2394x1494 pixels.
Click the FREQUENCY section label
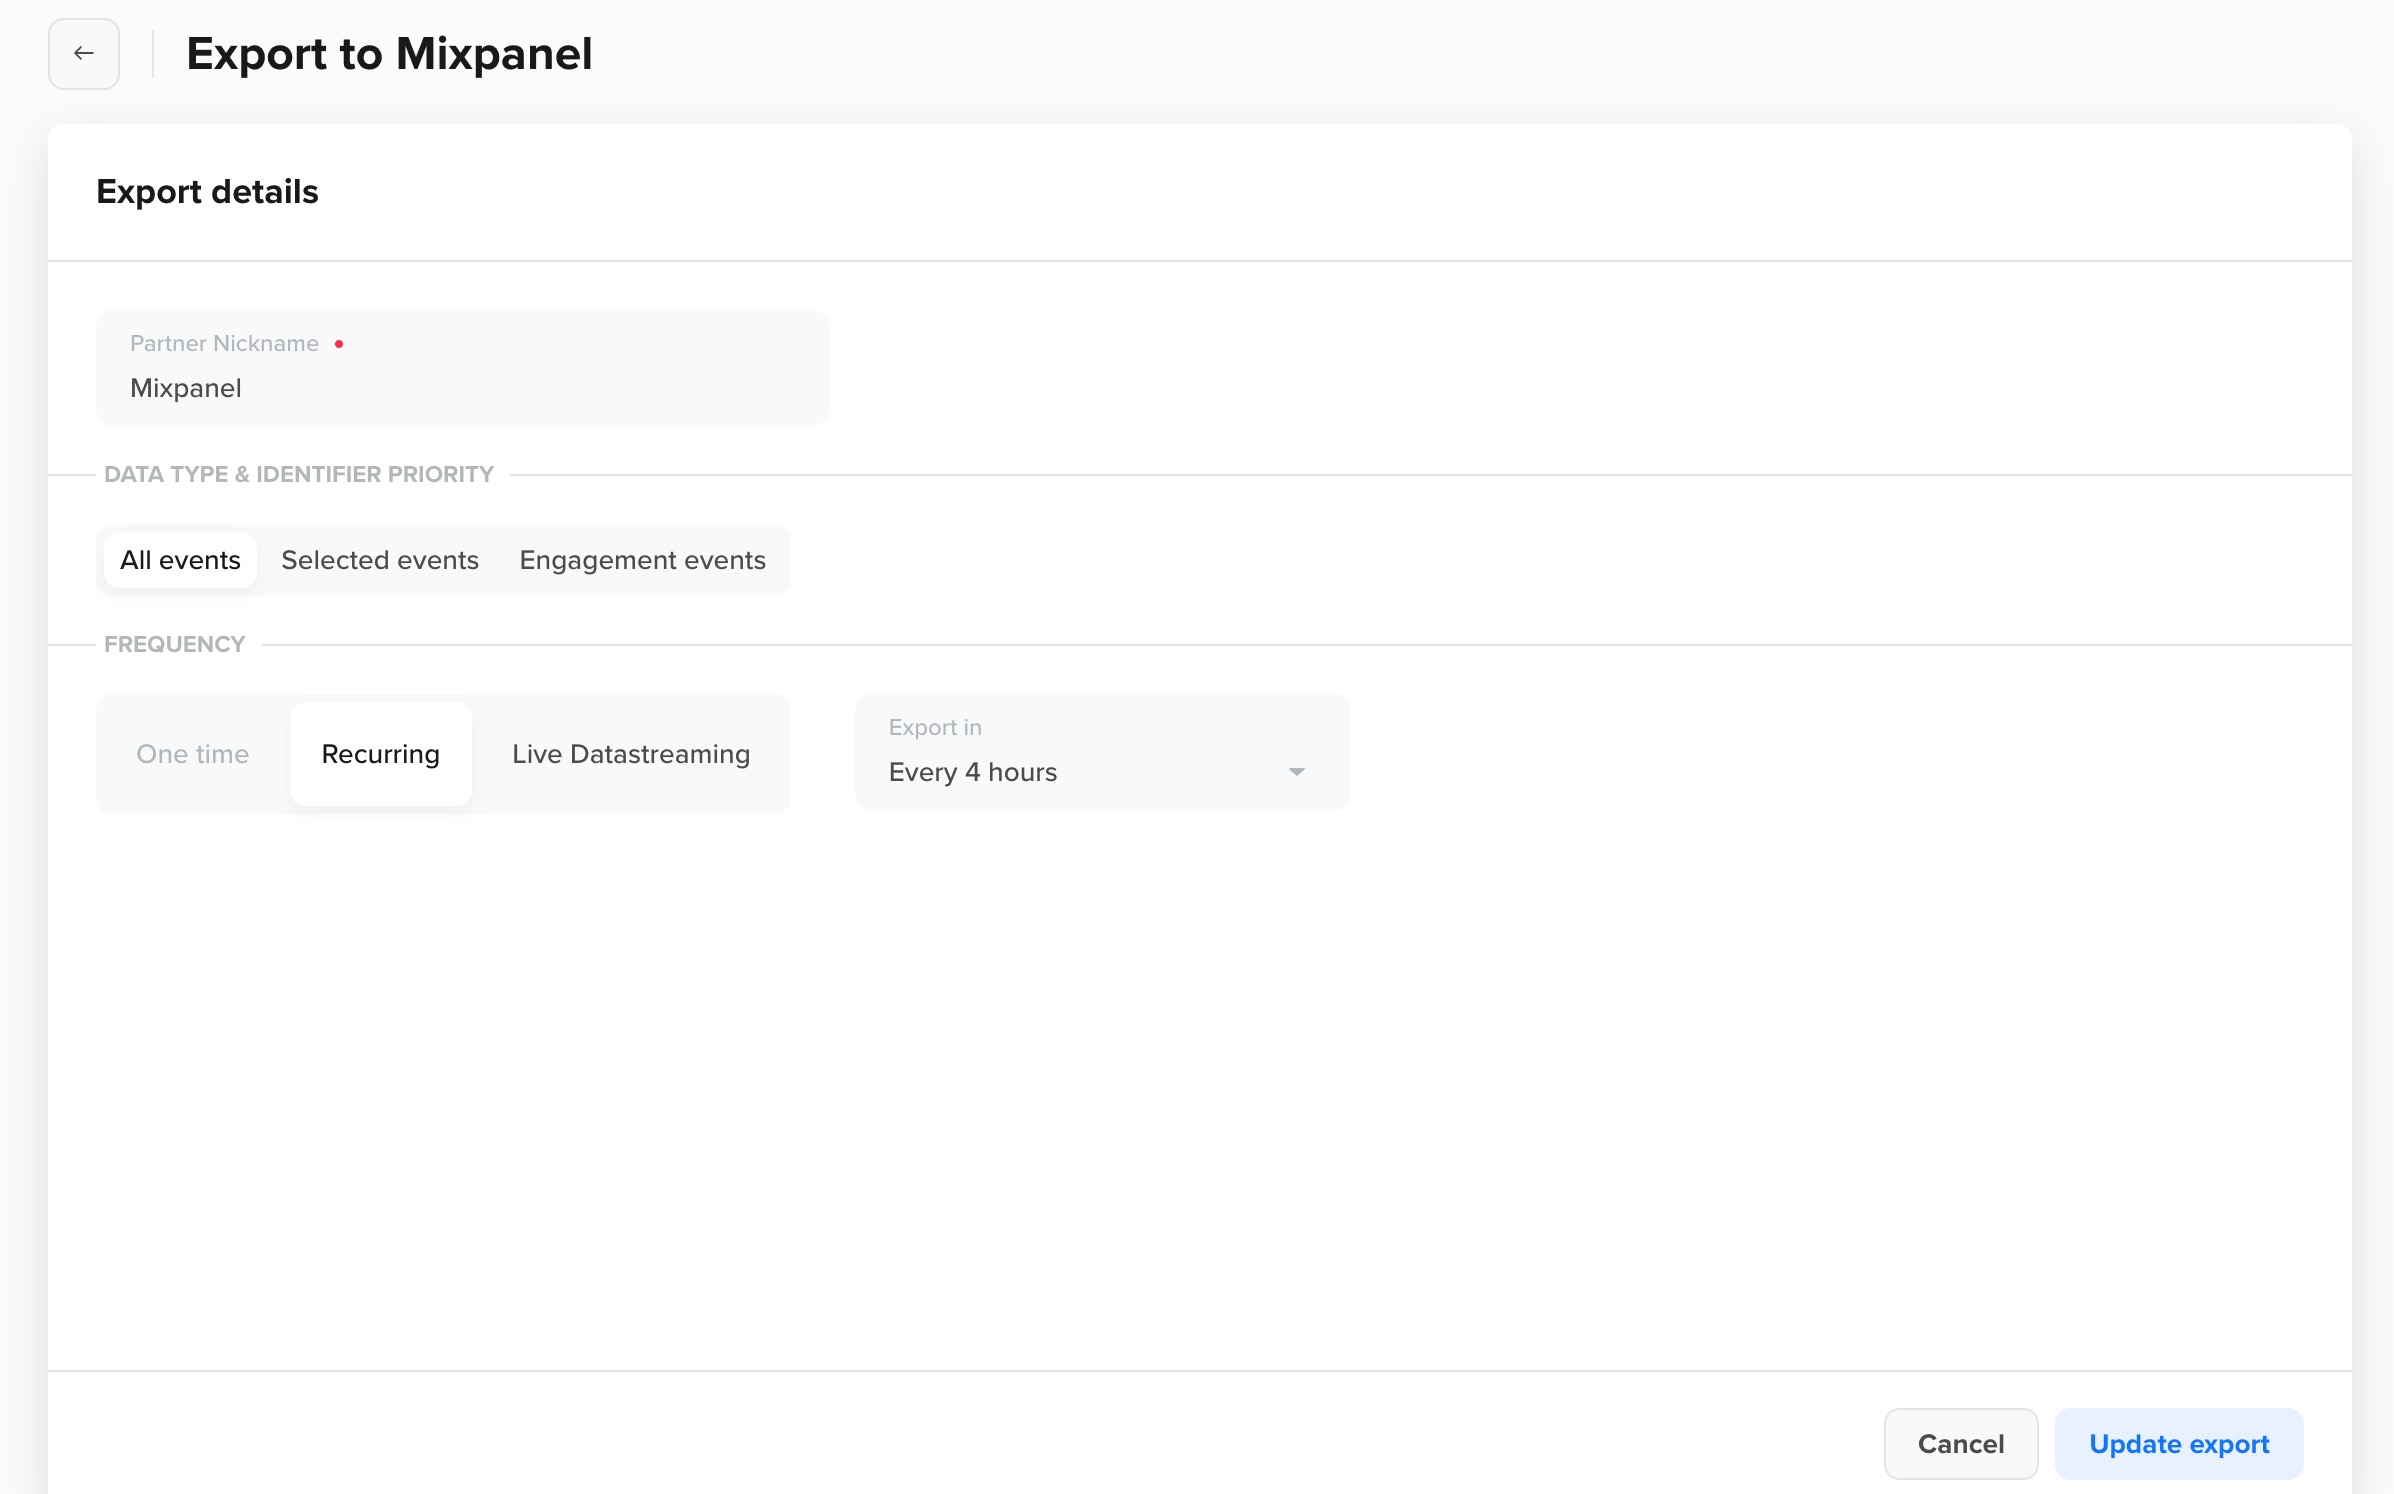pos(175,644)
